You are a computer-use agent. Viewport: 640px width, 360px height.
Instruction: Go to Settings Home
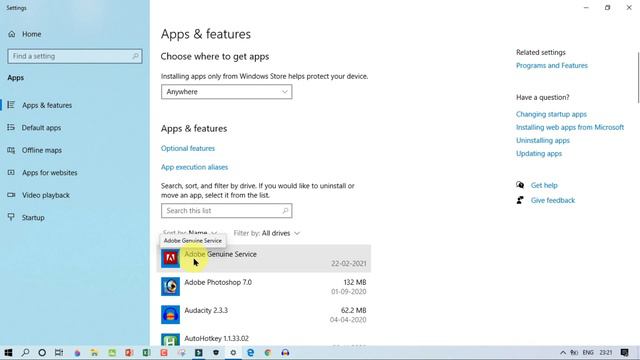point(24,34)
